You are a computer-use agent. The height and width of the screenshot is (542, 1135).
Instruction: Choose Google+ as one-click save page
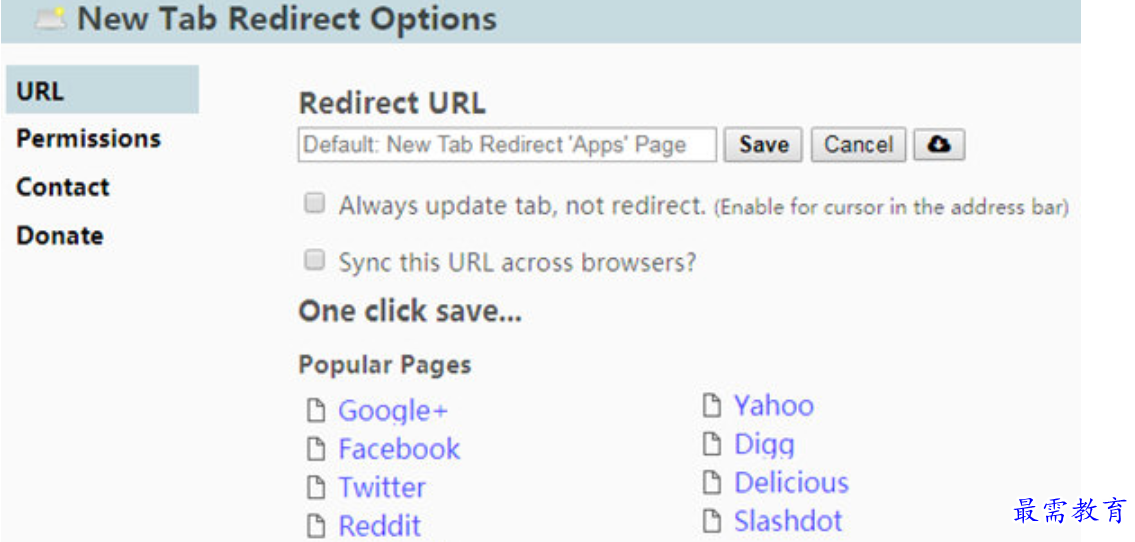[393, 411]
